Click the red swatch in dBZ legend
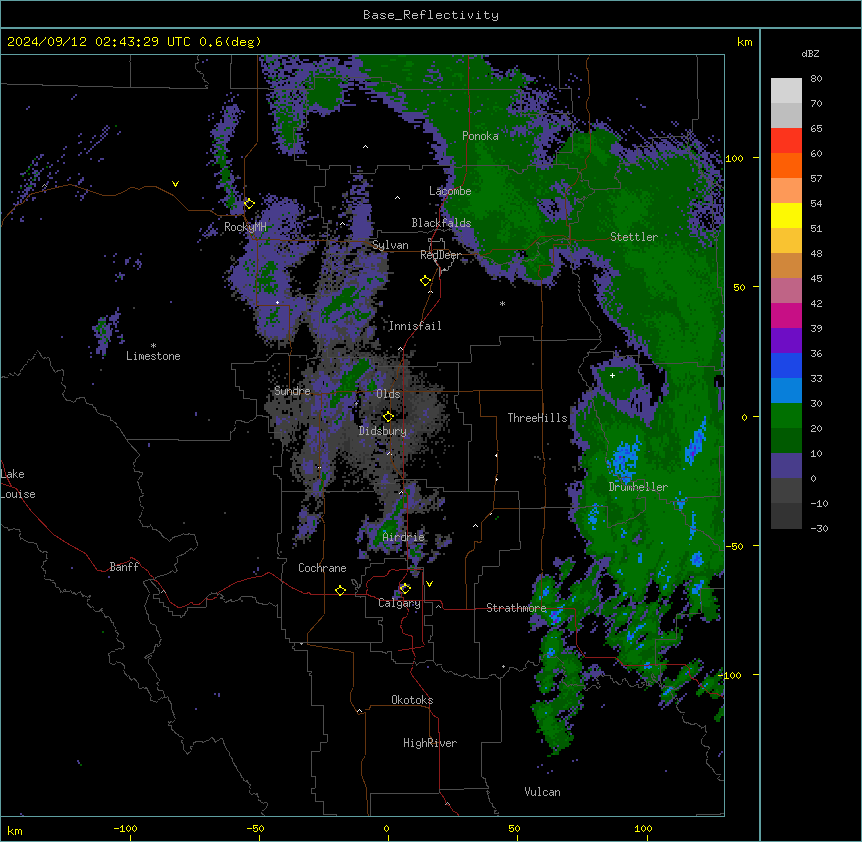This screenshot has height=842, width=862. click(x=786, y=140)
